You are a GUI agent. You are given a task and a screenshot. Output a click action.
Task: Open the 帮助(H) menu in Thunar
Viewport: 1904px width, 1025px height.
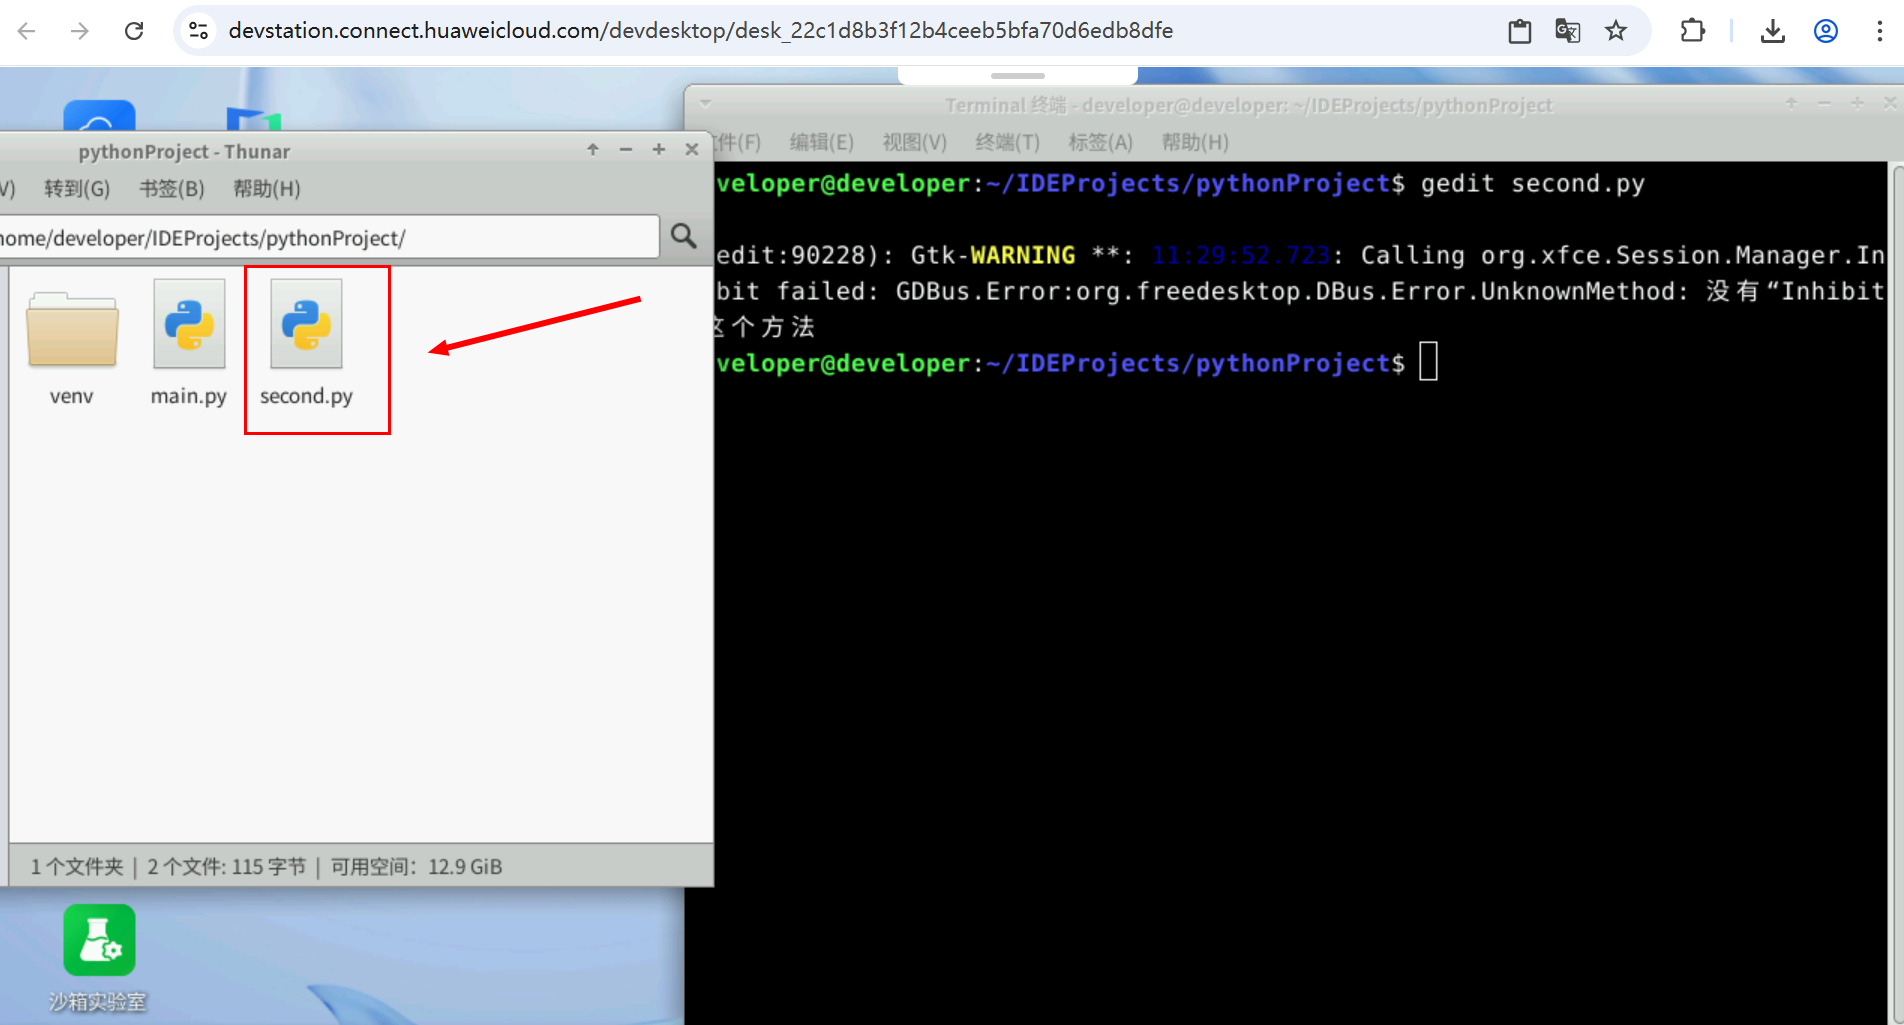click(267, 188)
